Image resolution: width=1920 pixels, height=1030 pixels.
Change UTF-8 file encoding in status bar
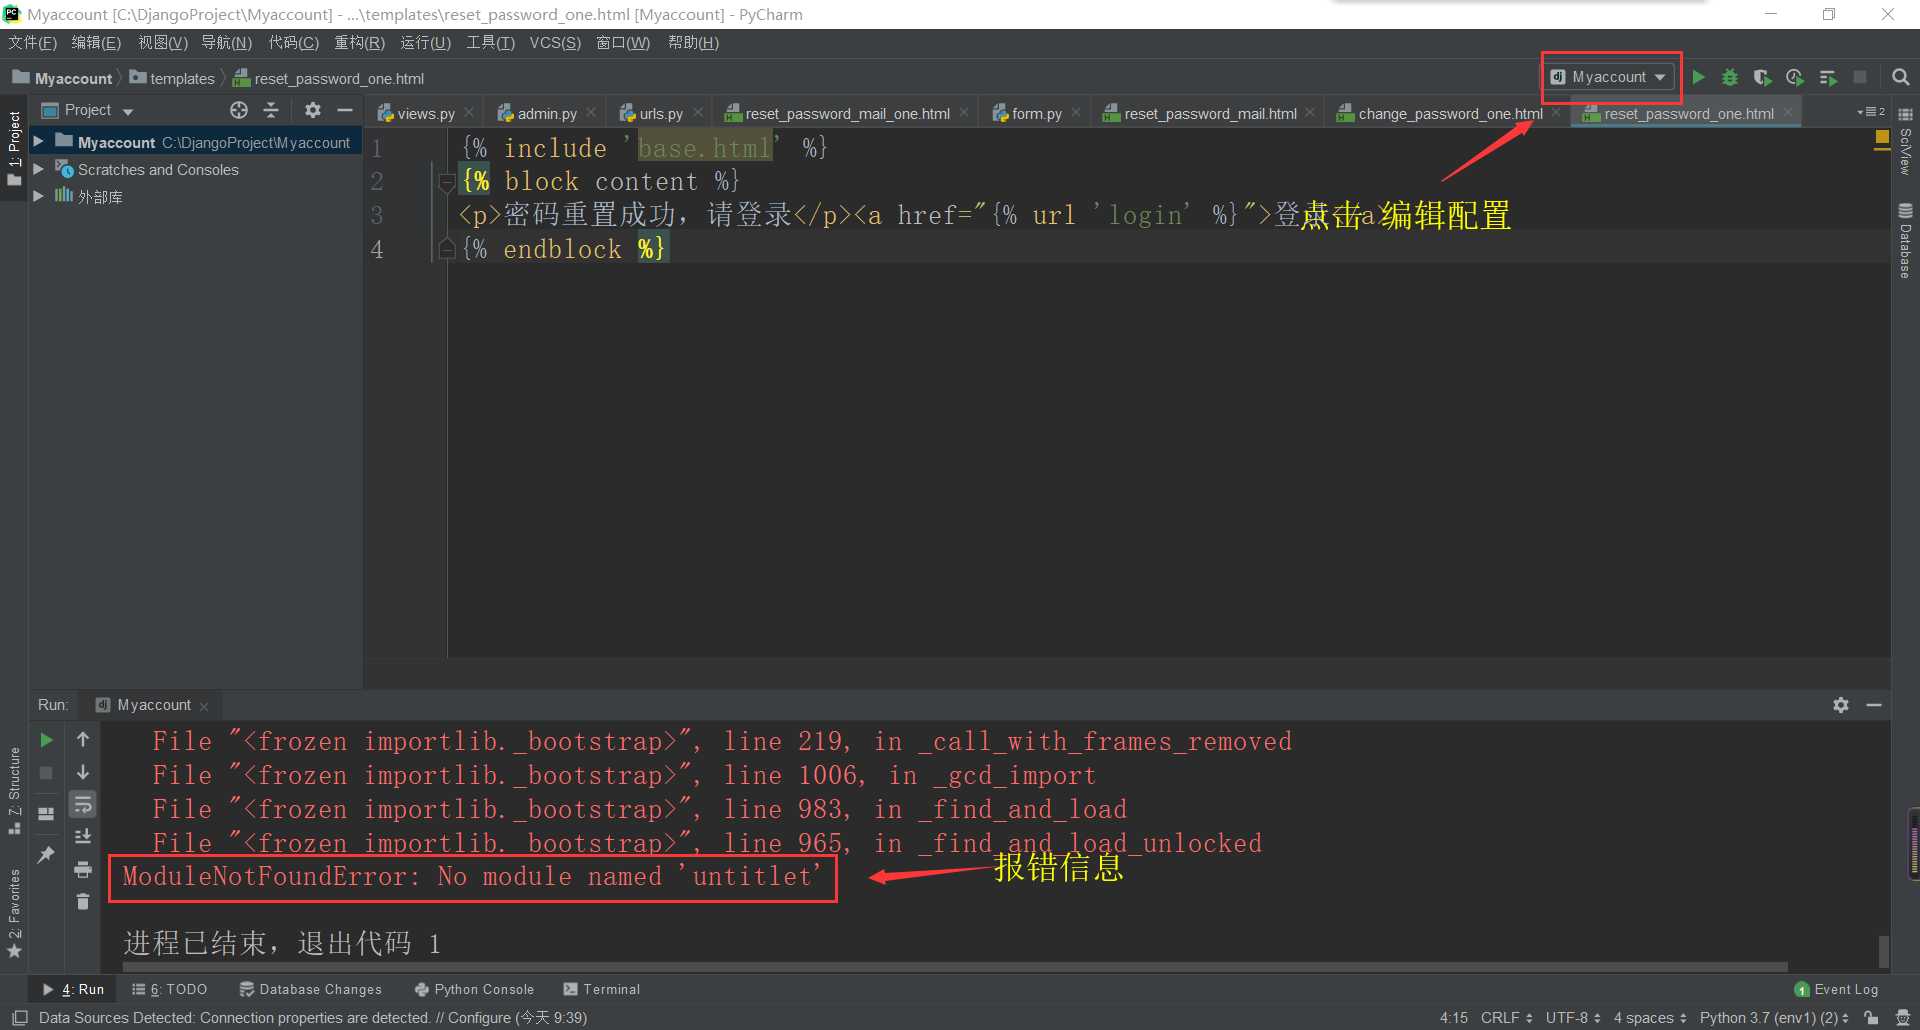click(x=1573, y=1017)
